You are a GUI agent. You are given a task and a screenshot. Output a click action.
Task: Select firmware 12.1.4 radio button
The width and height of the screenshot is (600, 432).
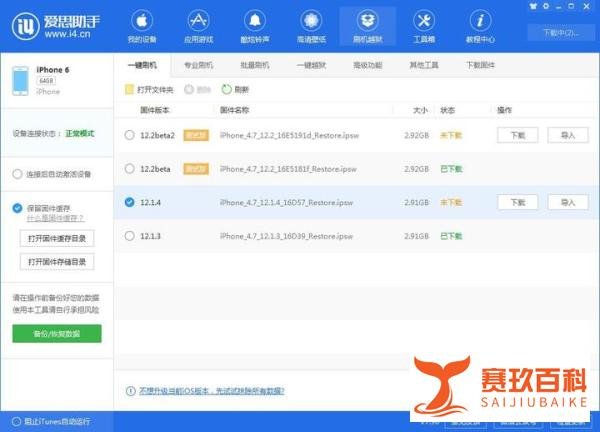(130, 202)
